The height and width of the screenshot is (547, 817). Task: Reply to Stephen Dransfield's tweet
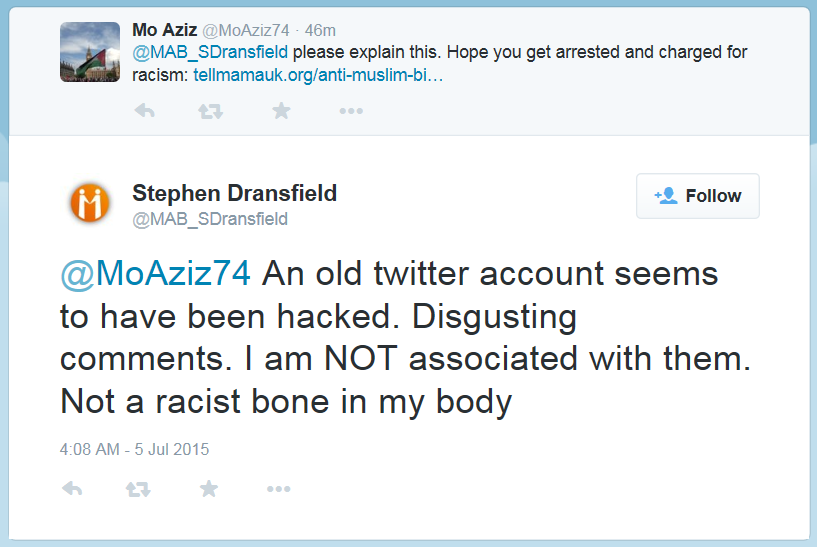[71, 489]
